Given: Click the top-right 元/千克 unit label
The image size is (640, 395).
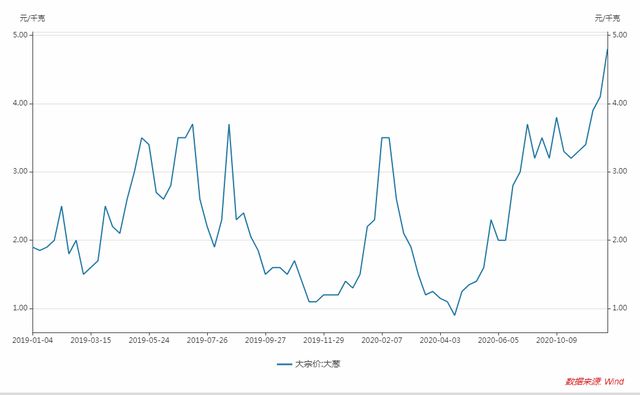Looking at the screenshot, I should (x=607, y=18).
